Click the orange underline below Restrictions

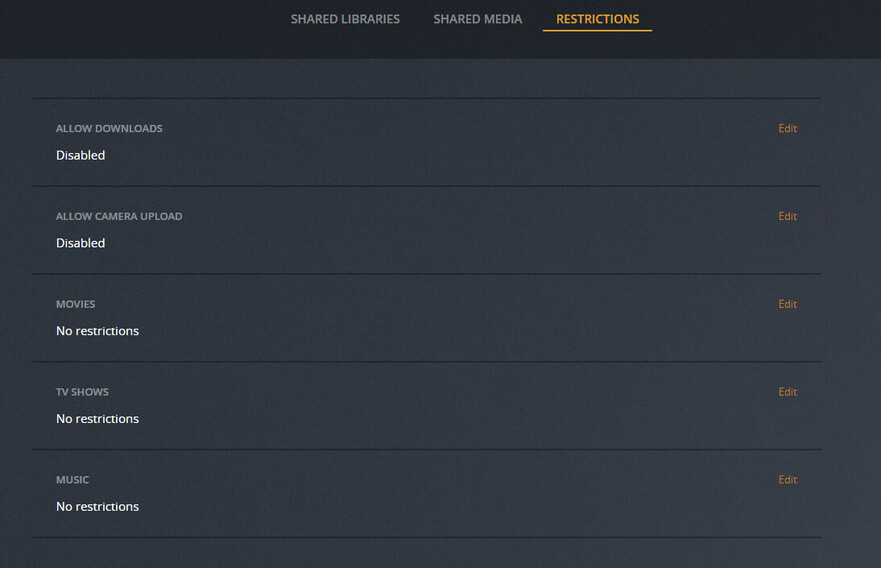tap(597, 30)
